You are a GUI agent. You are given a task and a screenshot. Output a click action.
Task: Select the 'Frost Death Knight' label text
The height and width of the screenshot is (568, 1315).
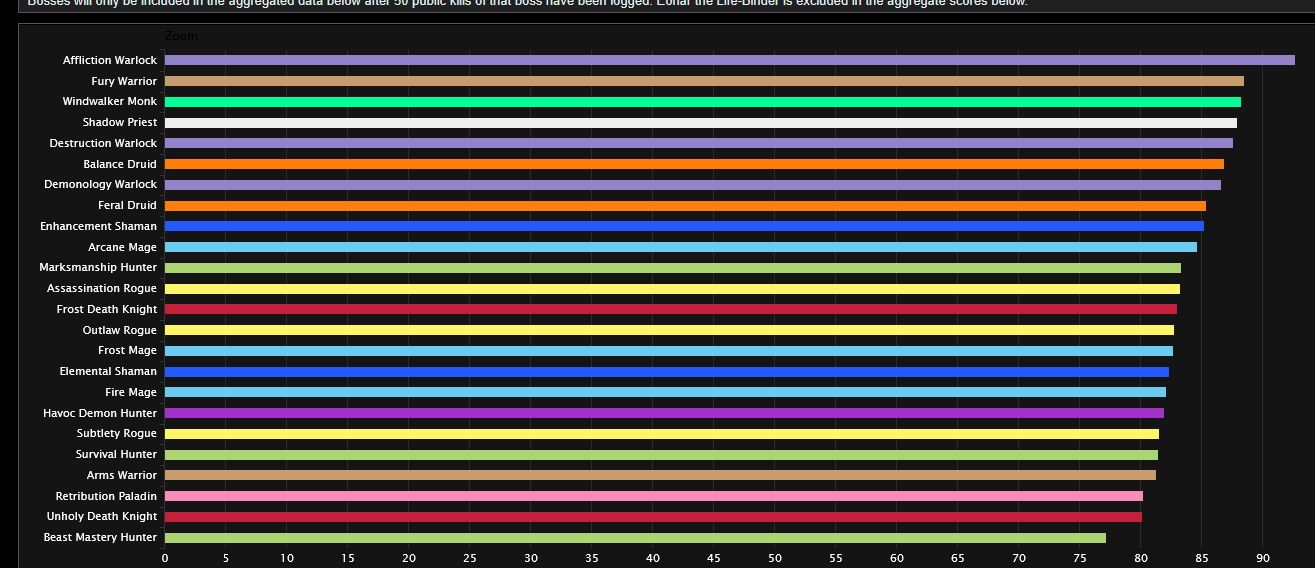click(x=107, y=309)
